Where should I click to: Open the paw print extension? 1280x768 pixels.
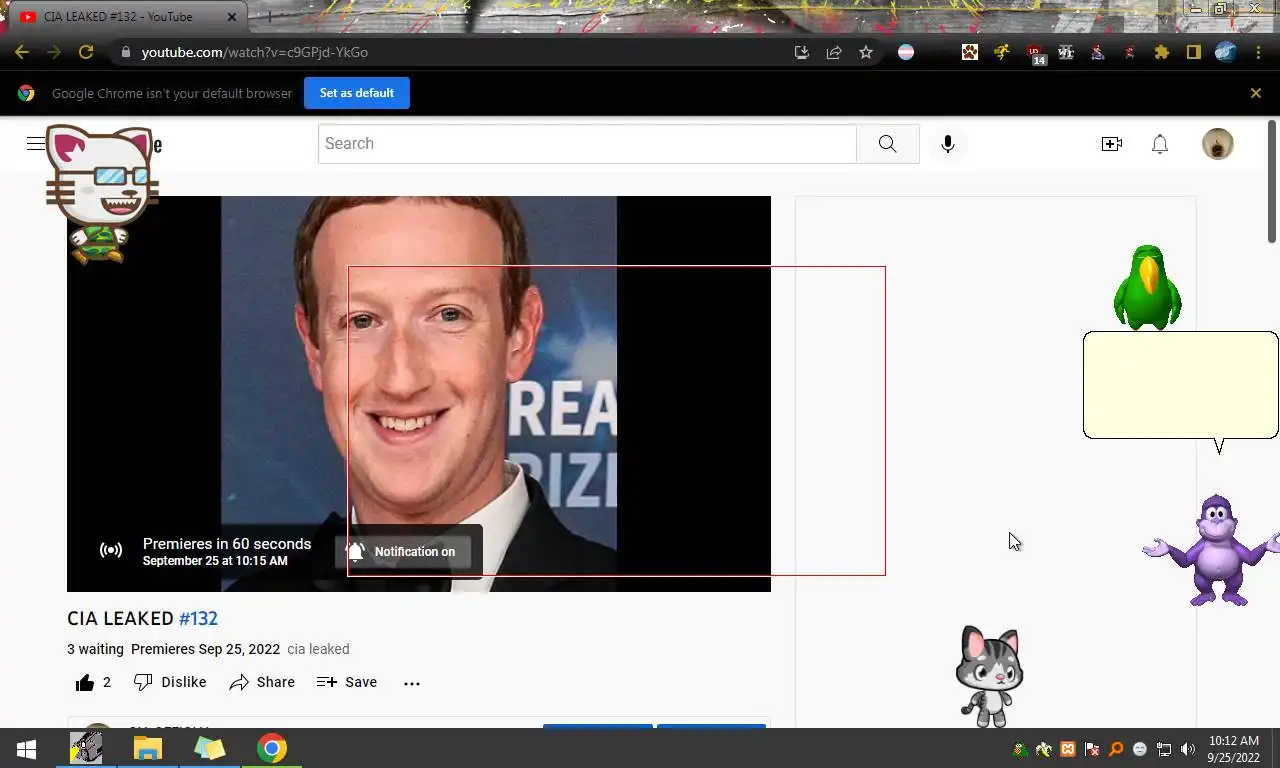(970, 52)
